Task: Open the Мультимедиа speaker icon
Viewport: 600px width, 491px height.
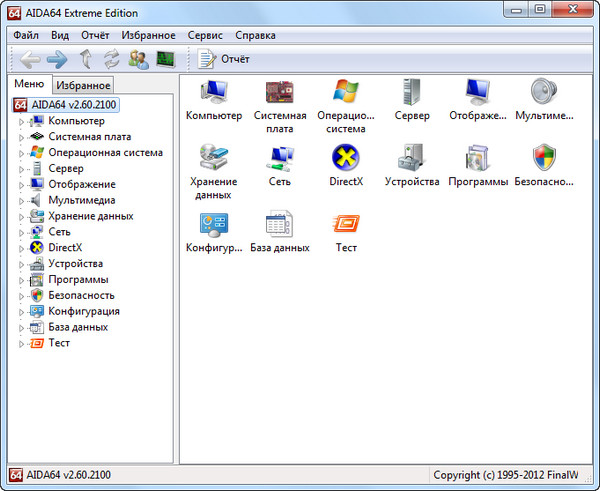Action: 544,93
